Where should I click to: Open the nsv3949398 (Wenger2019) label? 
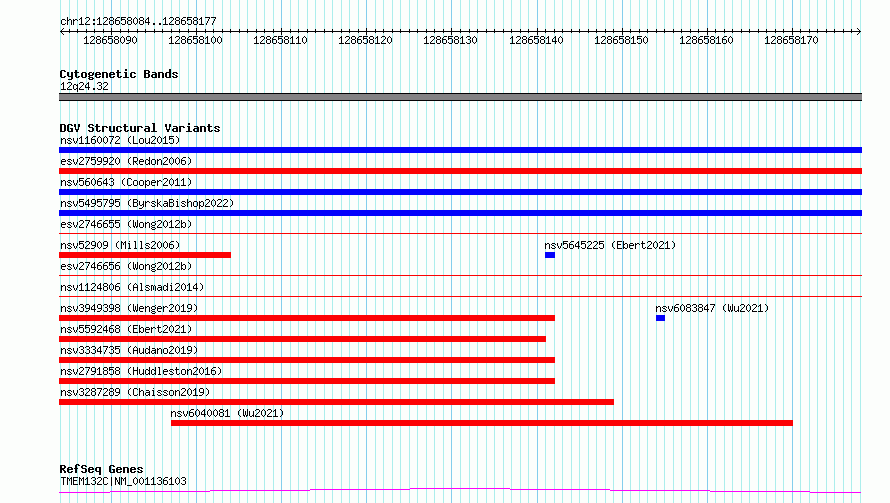tap(129, 308)
